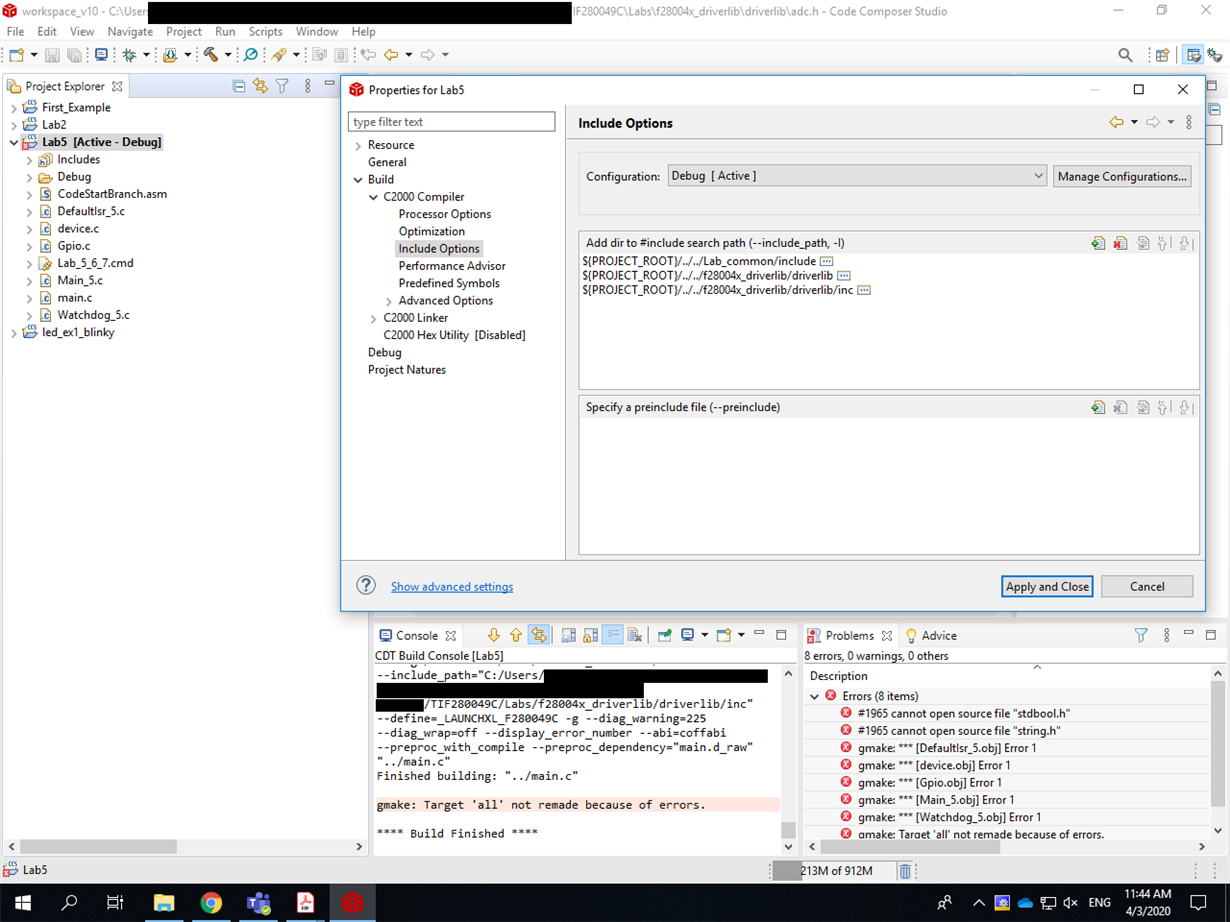Click the Back arrow in Properties dialog
The height and width of the screenshot is (922, 1230).
(x=1116, y=122)
